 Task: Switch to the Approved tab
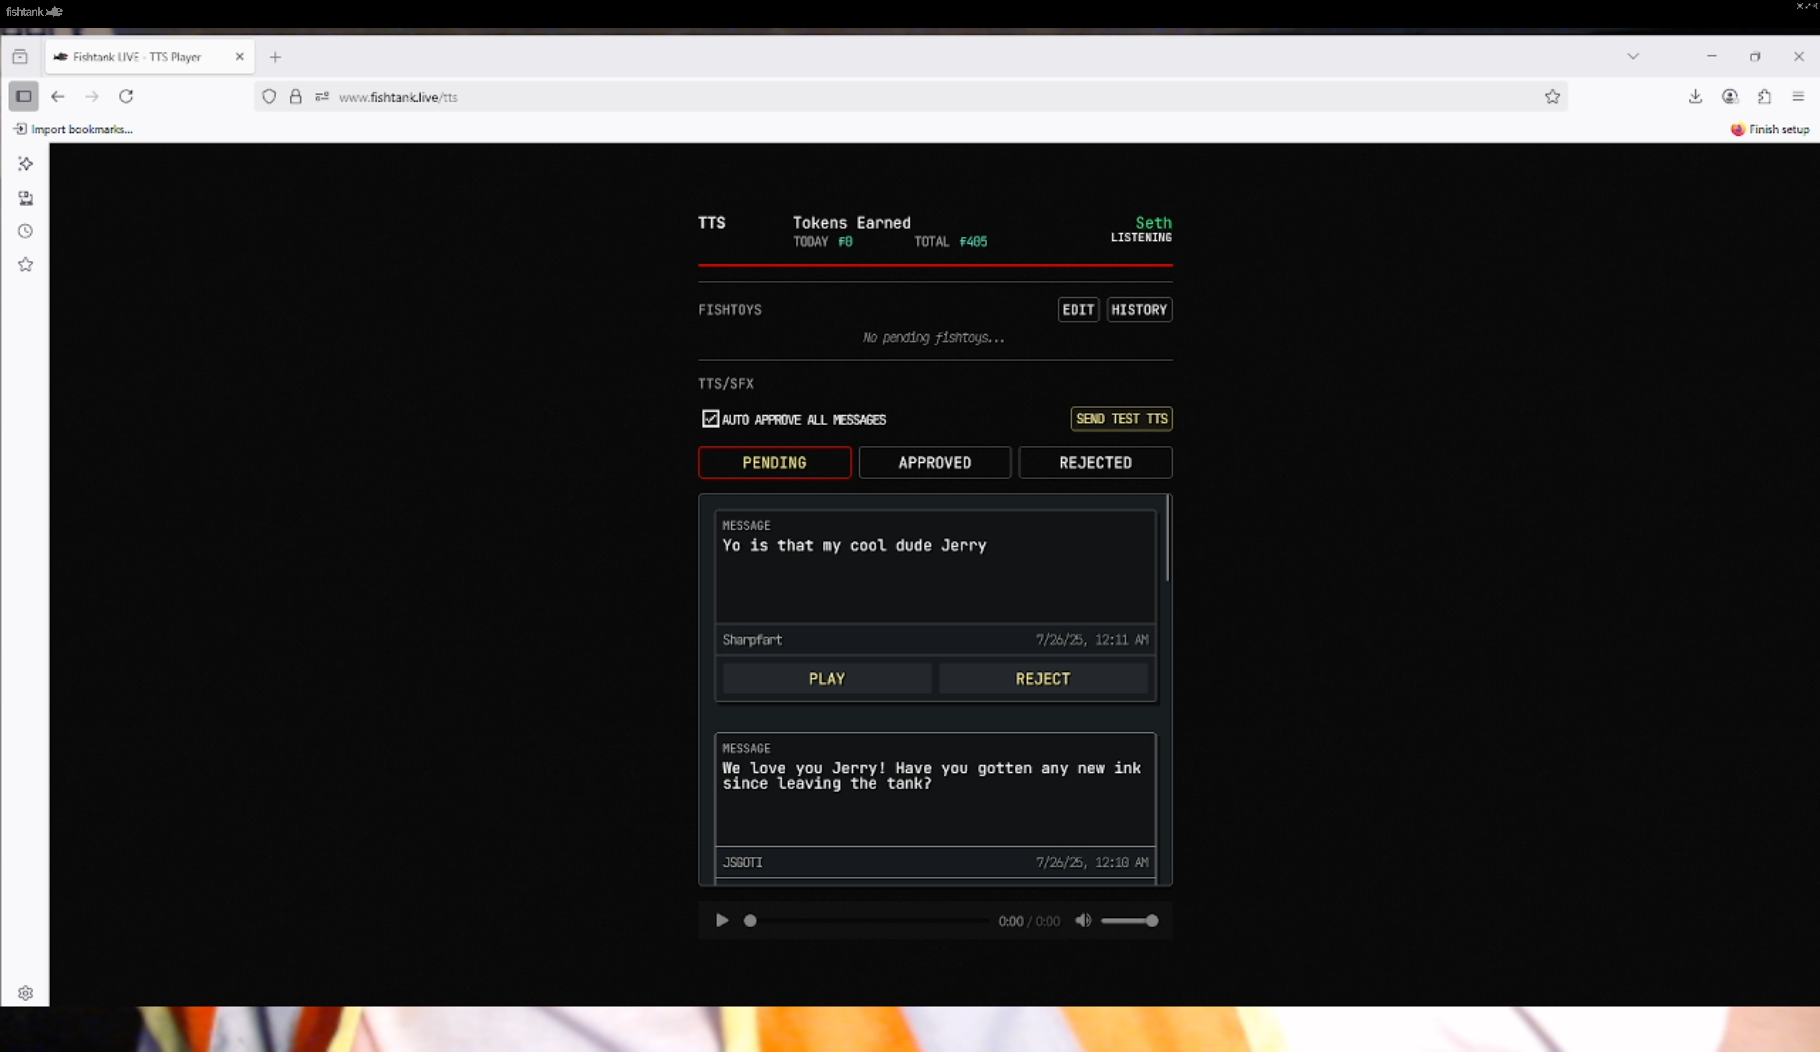pyautogui.click(x=934, y=462)
